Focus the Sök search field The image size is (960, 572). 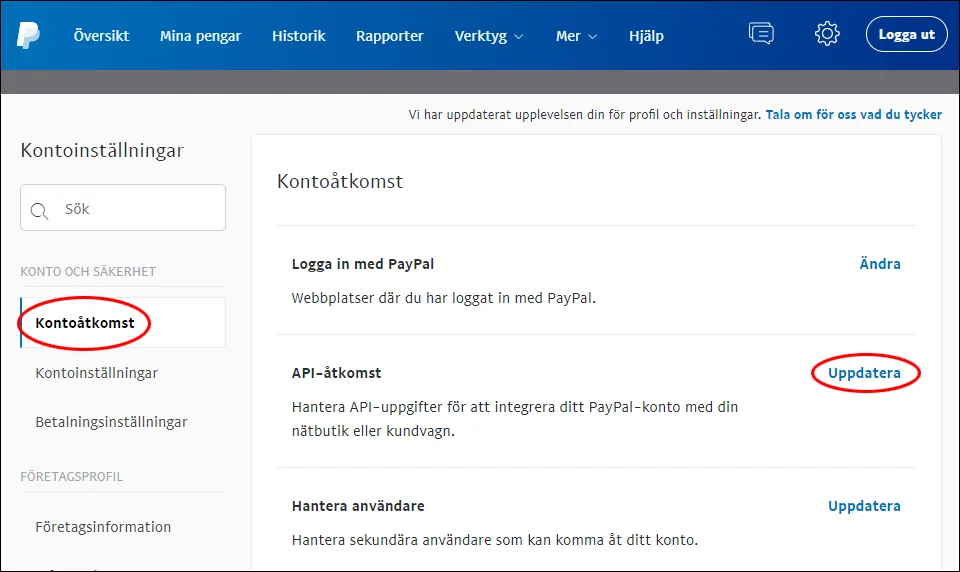pos(123,208)
